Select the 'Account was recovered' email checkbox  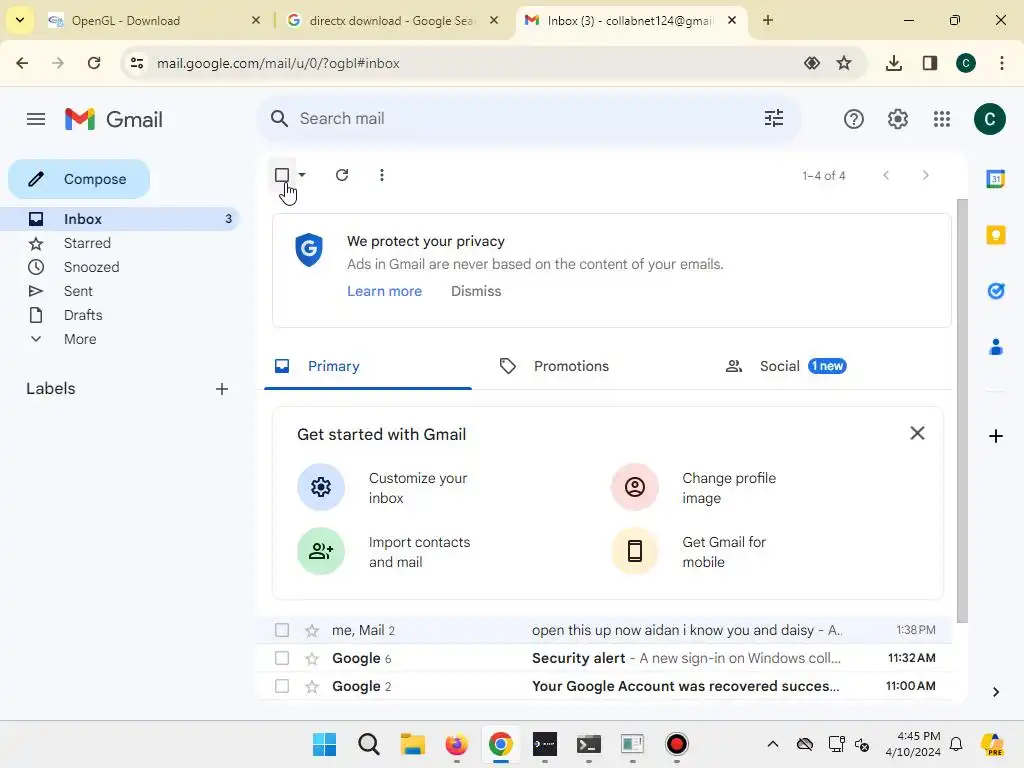282,686
